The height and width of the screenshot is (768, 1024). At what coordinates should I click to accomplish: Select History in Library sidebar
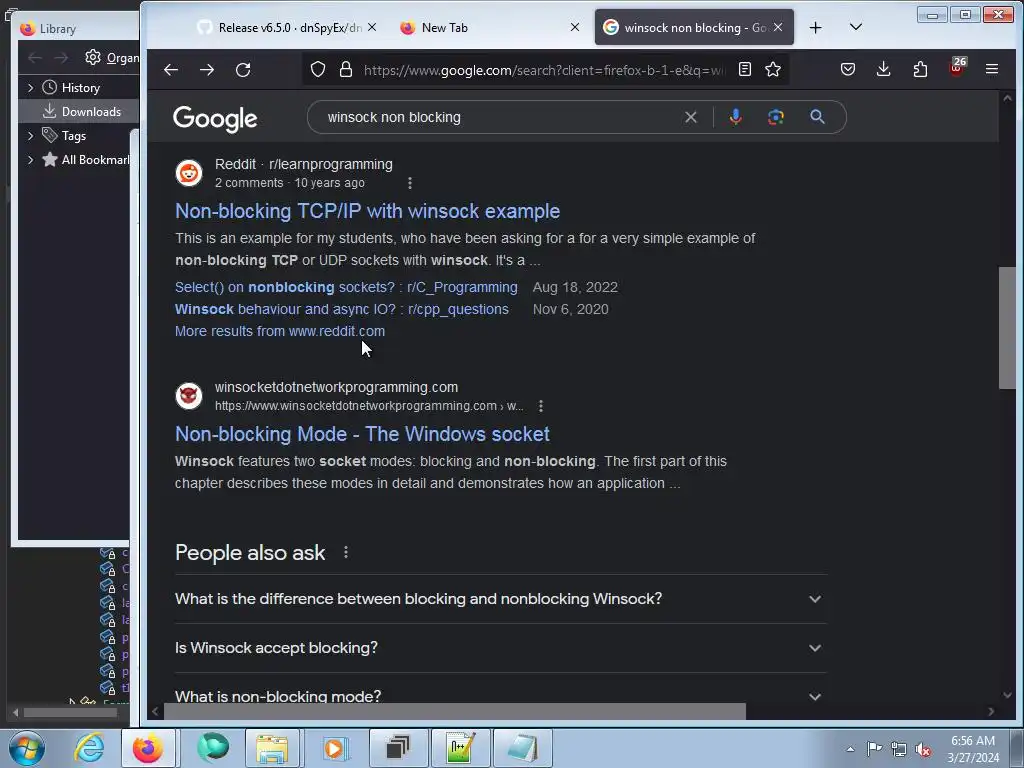coord(80,88)
